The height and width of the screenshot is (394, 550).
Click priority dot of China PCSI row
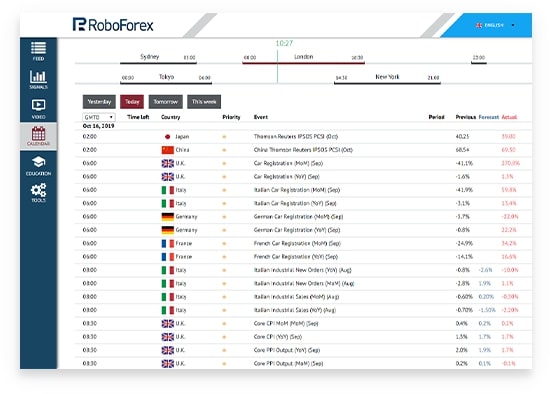tap(224, 150)
